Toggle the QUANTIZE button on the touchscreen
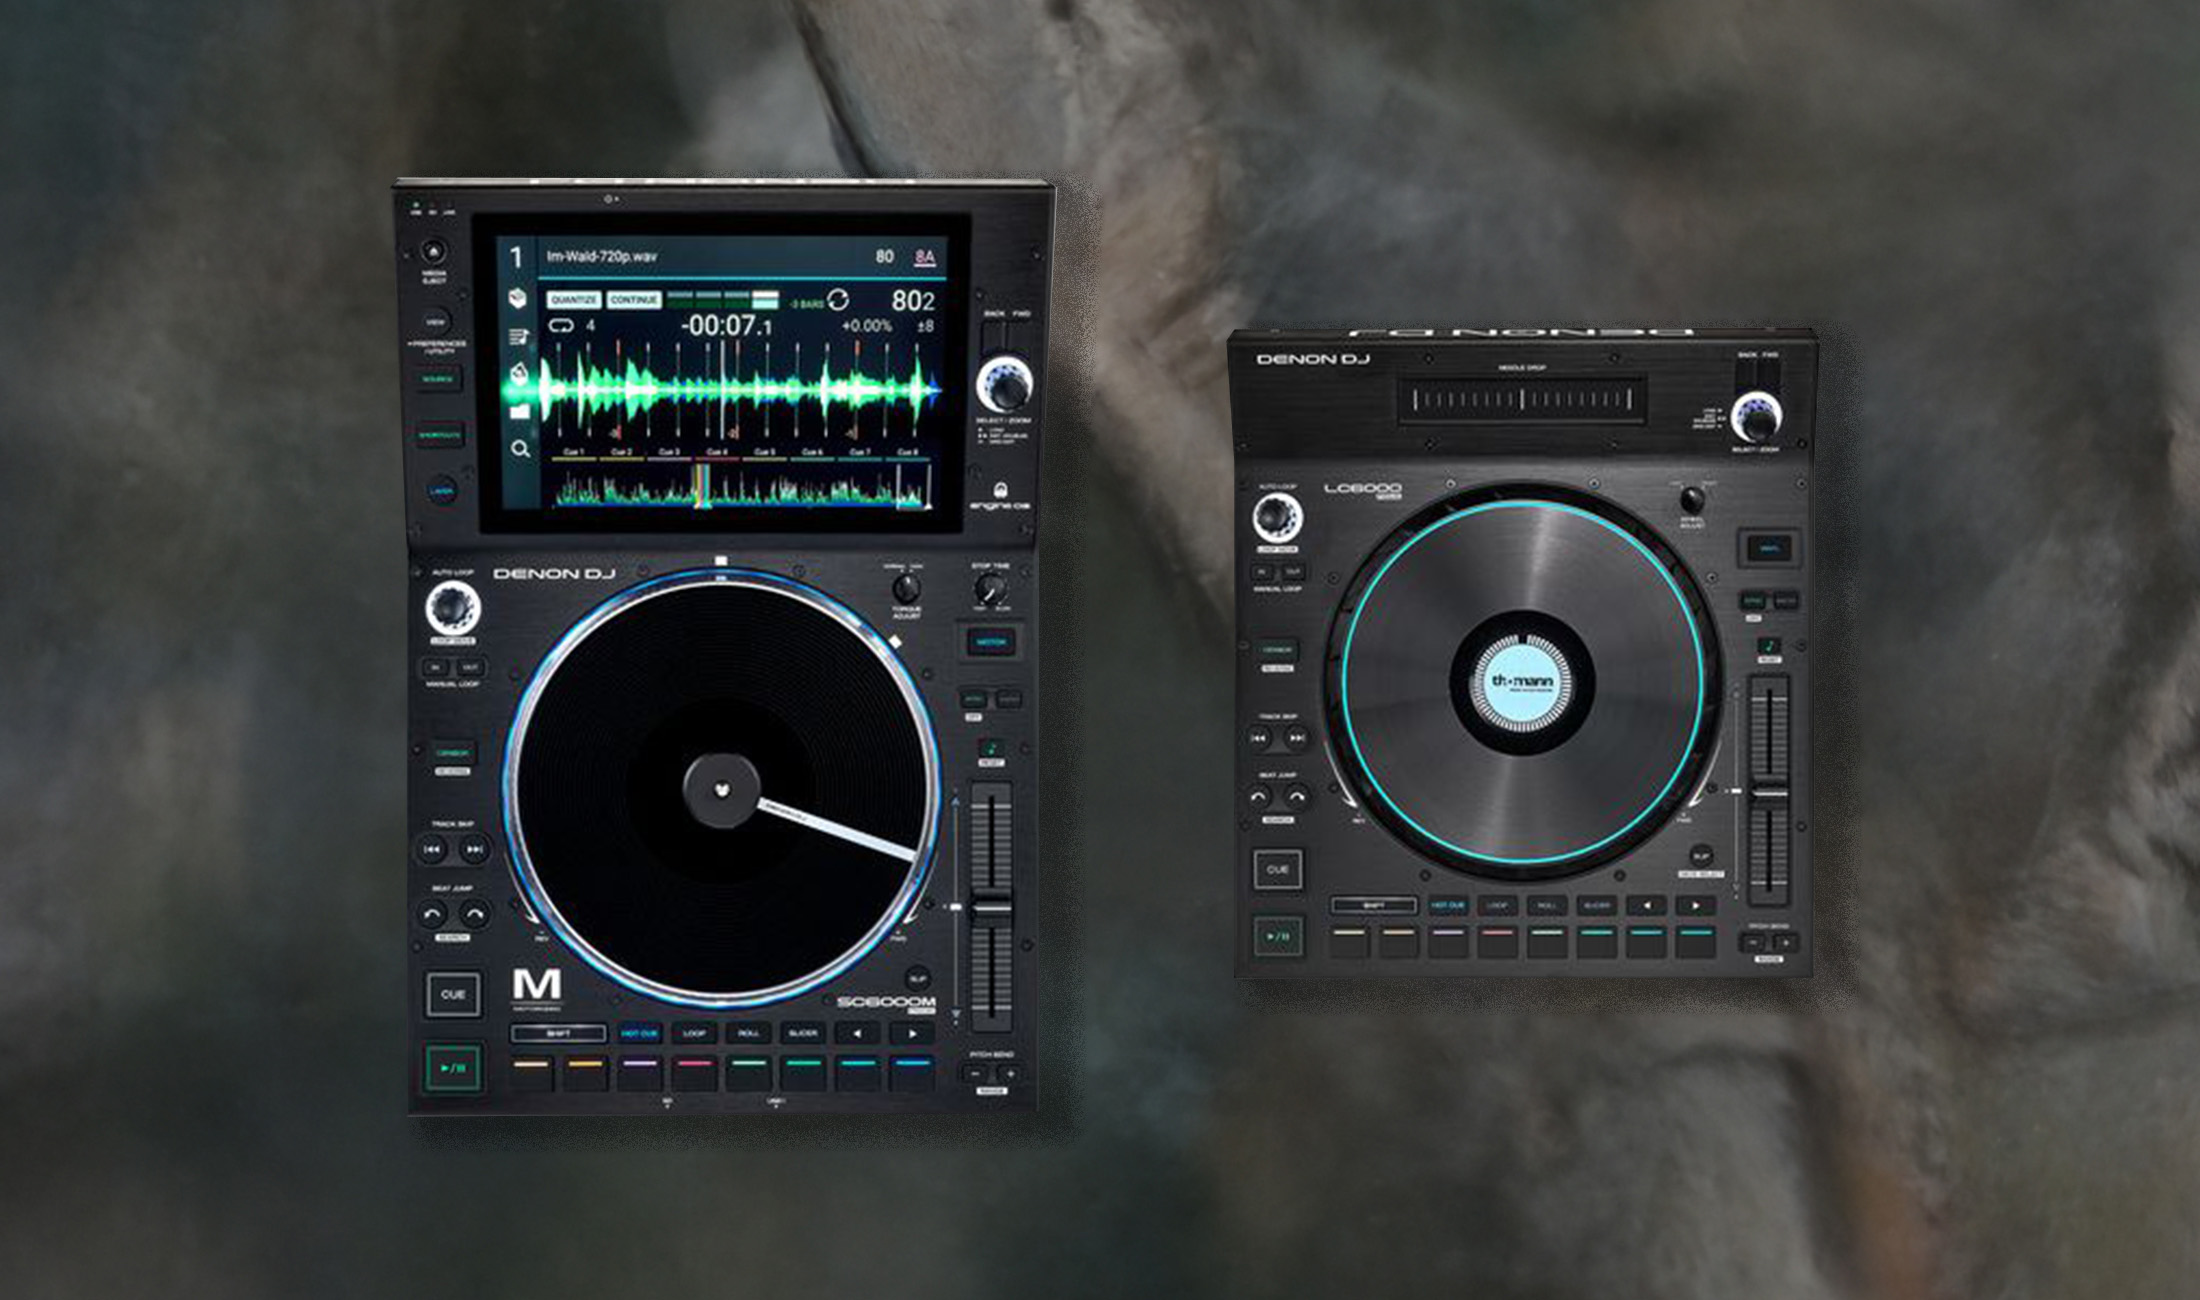The width and height of the screenshot is (2200, 1300). click(573, 300)
